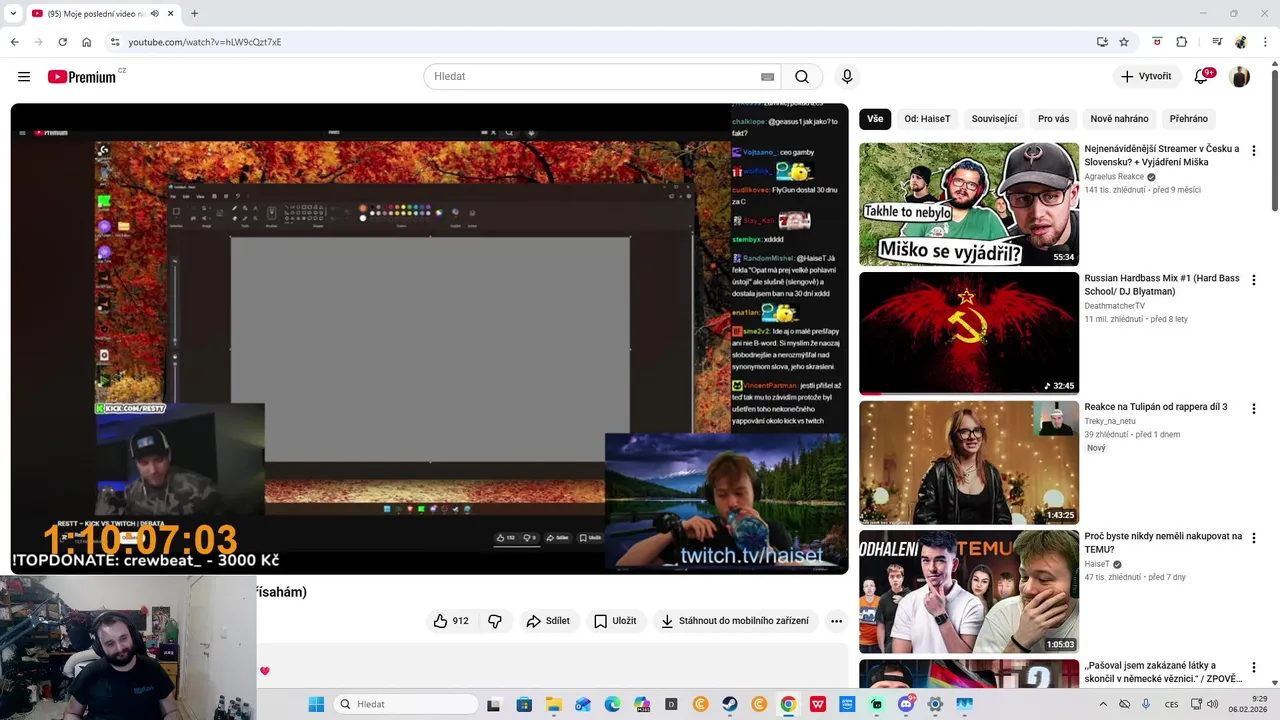Select the Přehráno filter chip
Viewport: 1280px width, 720px height.
point(1188,119)
